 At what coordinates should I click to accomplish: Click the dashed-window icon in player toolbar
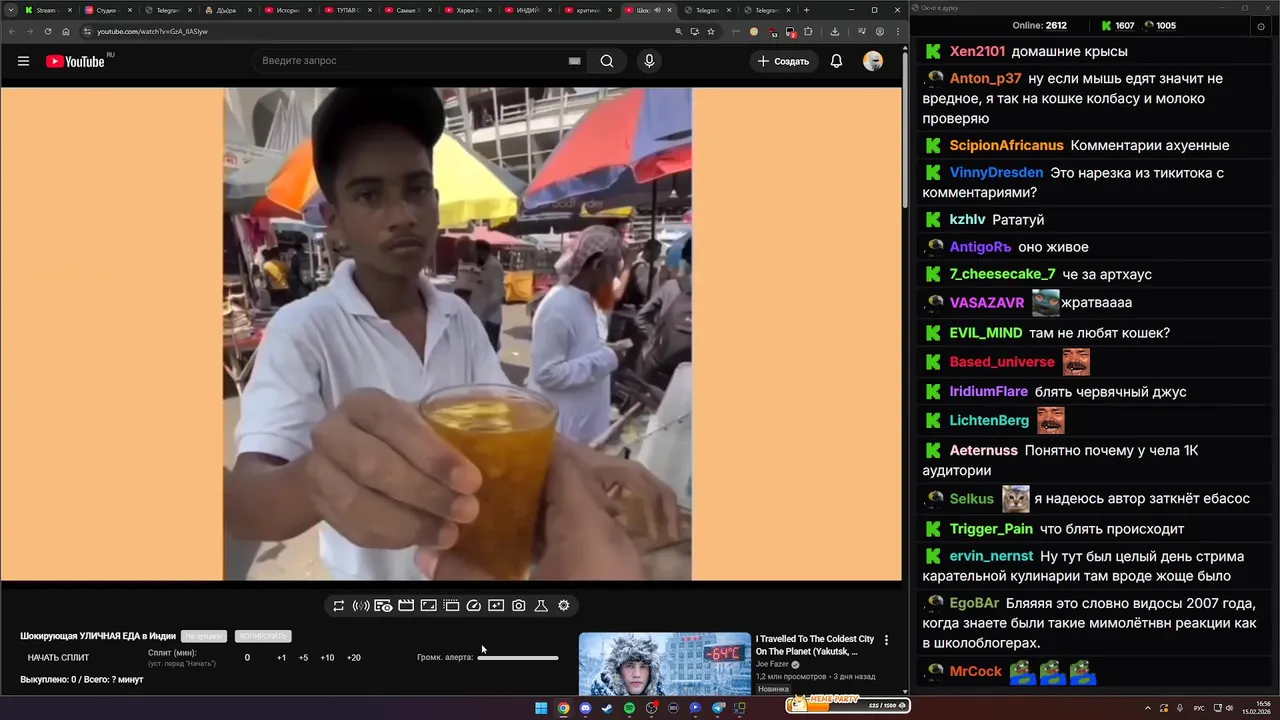pos(451,605)
